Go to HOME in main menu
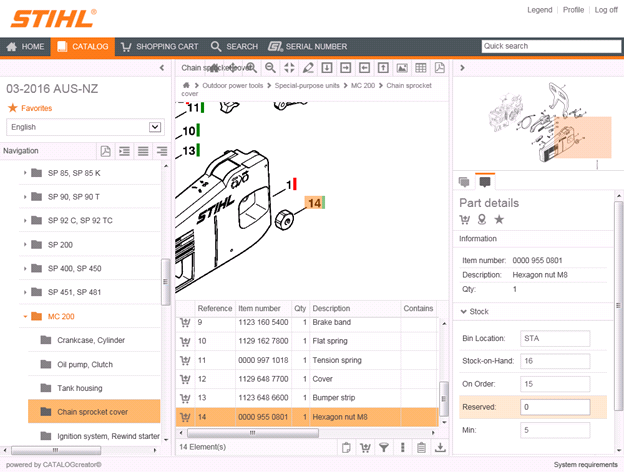 click(x=25, y=47)
